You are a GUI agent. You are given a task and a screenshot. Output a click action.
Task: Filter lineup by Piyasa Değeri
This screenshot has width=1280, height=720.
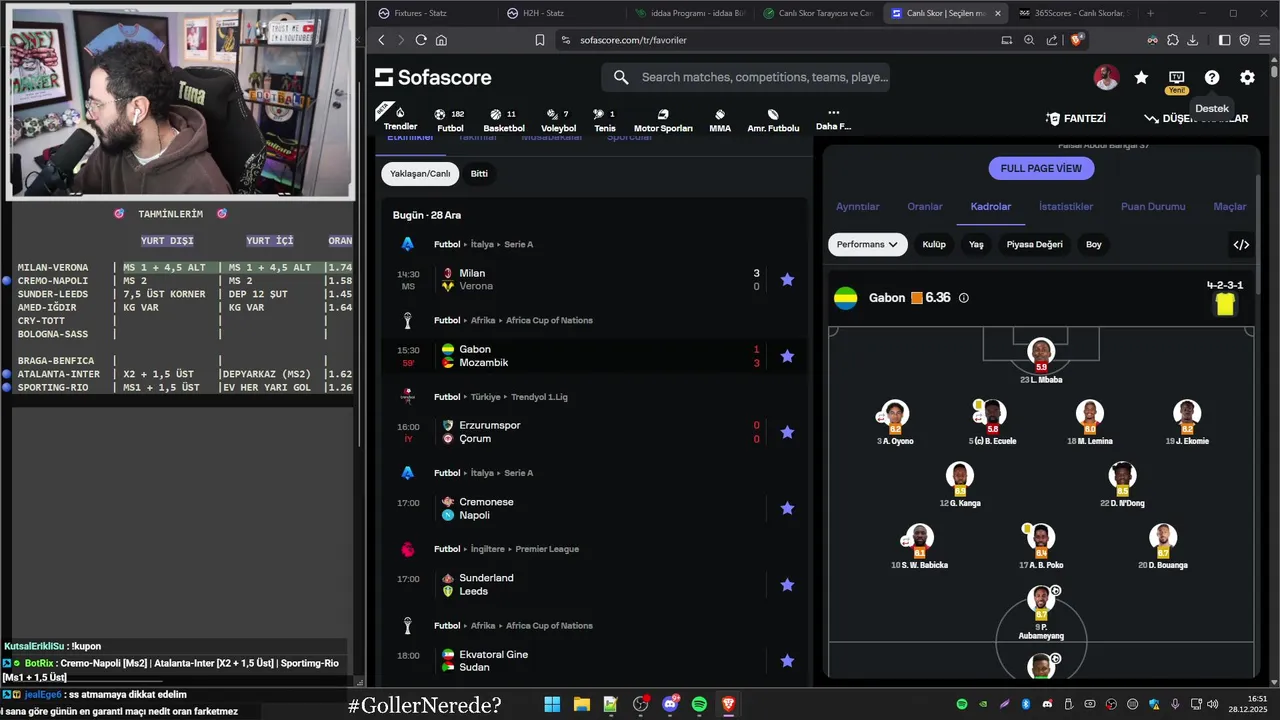tap(1034, 244)
